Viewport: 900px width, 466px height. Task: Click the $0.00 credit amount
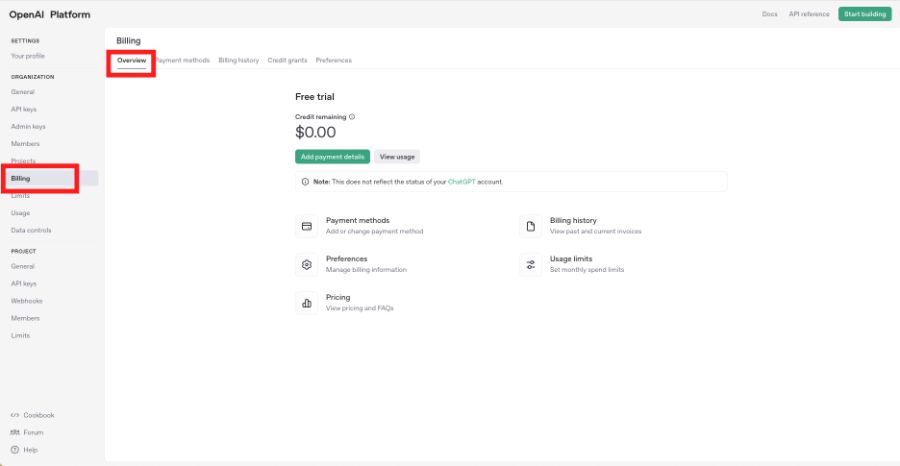click(x=315, y=133)
